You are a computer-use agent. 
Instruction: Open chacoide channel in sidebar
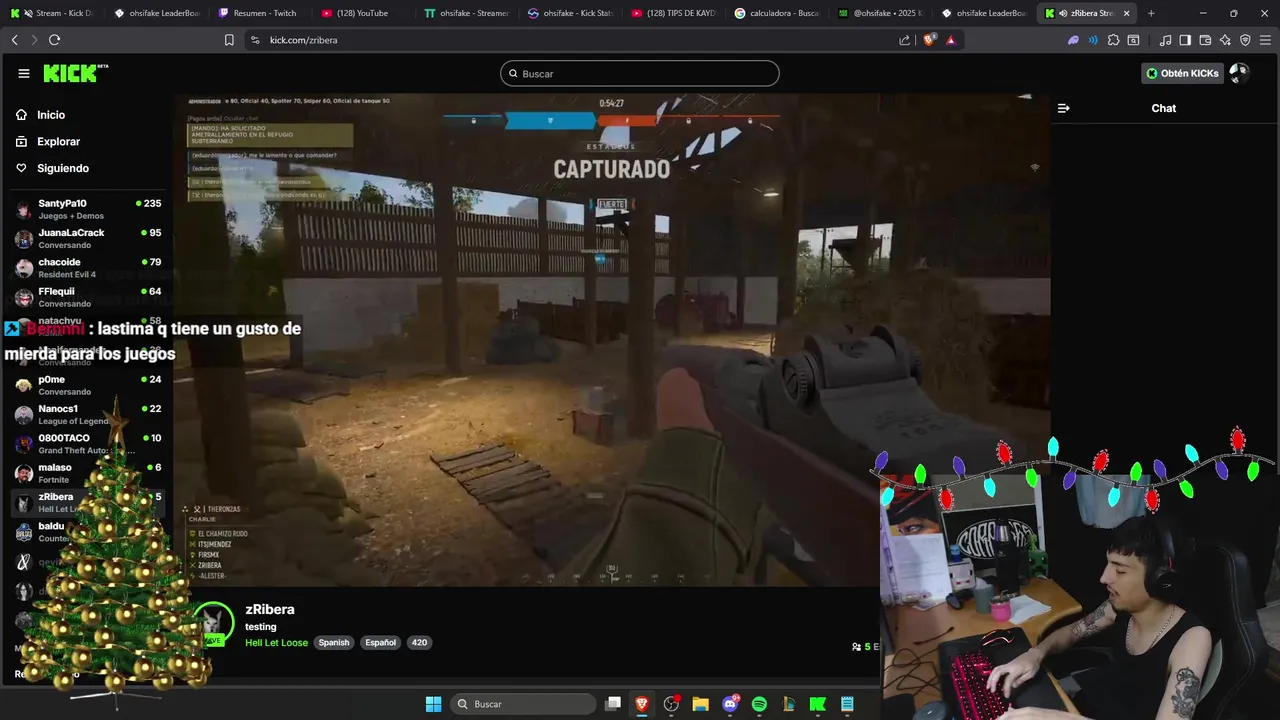tap(88, 268)
